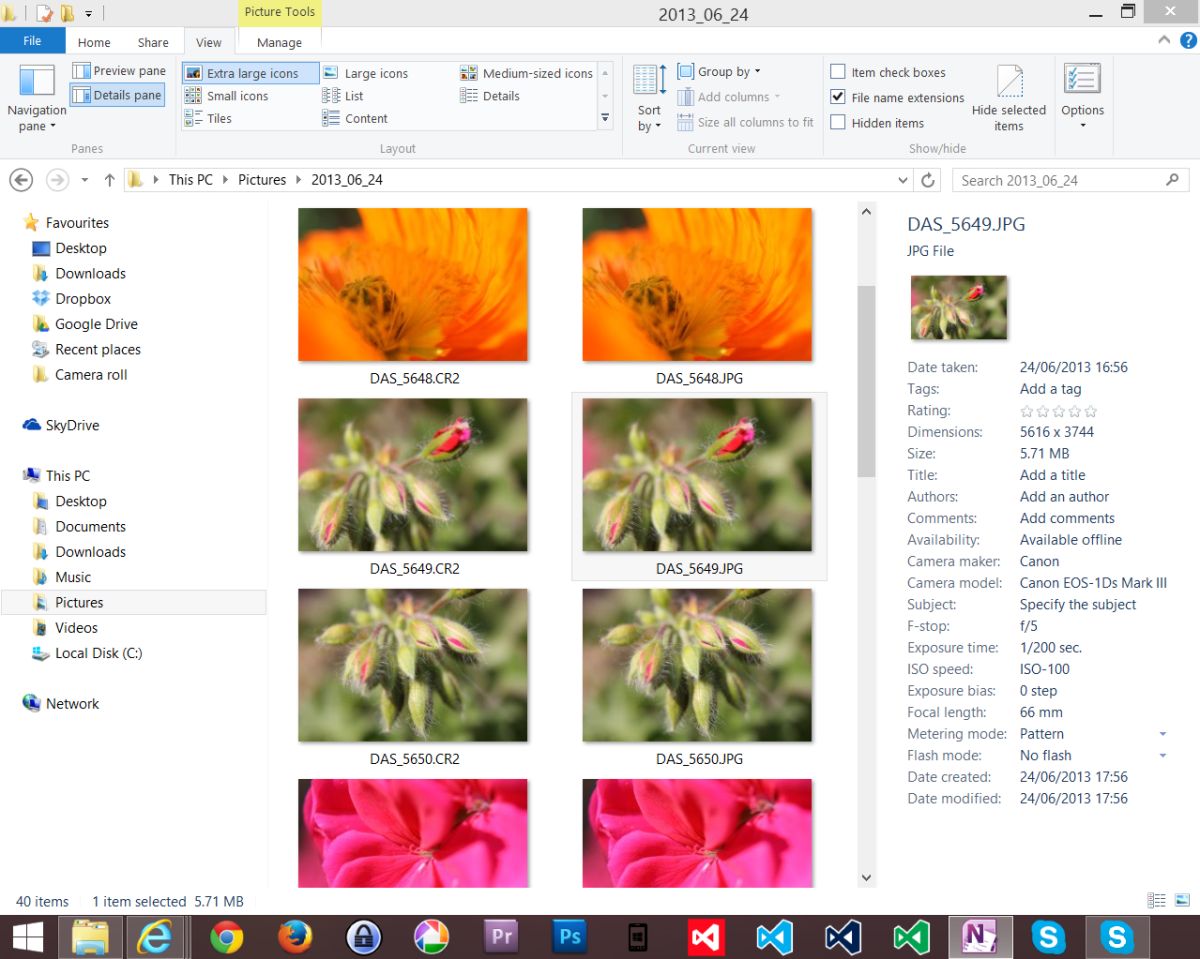Set rating to five stars

(x=1090, y=411)
